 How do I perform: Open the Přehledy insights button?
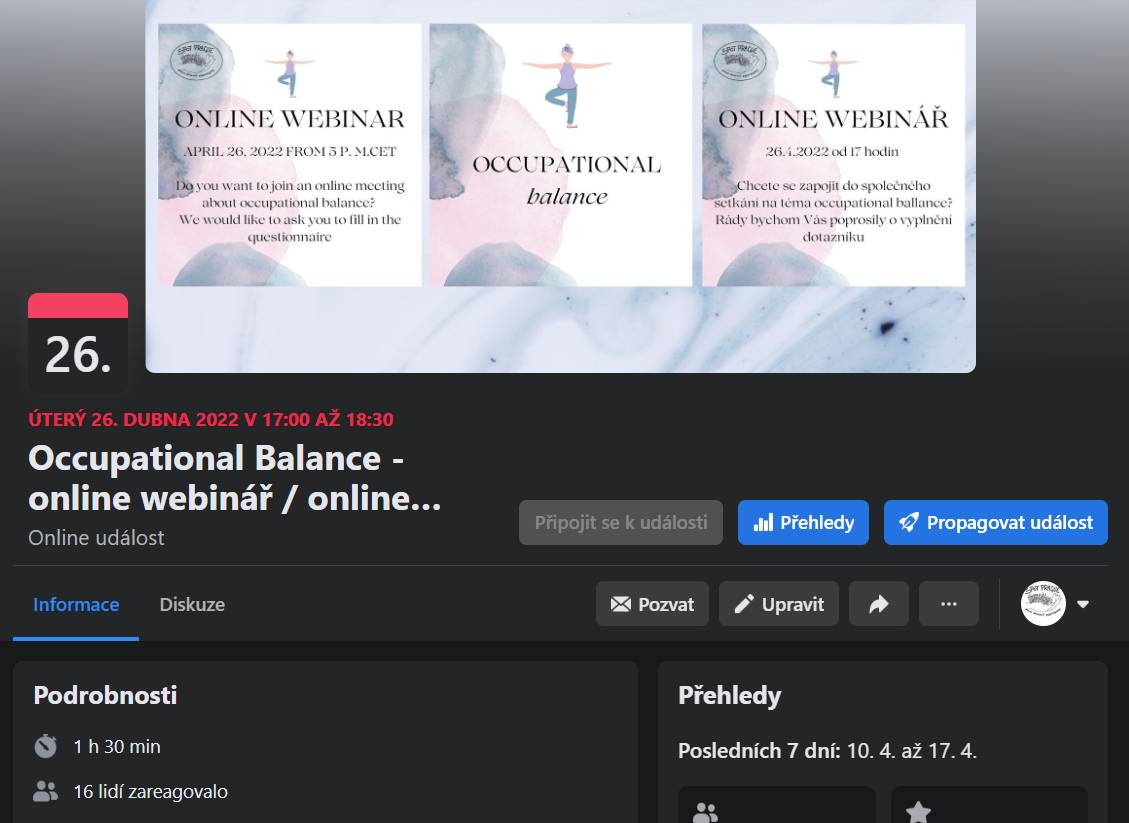(803, 522)
